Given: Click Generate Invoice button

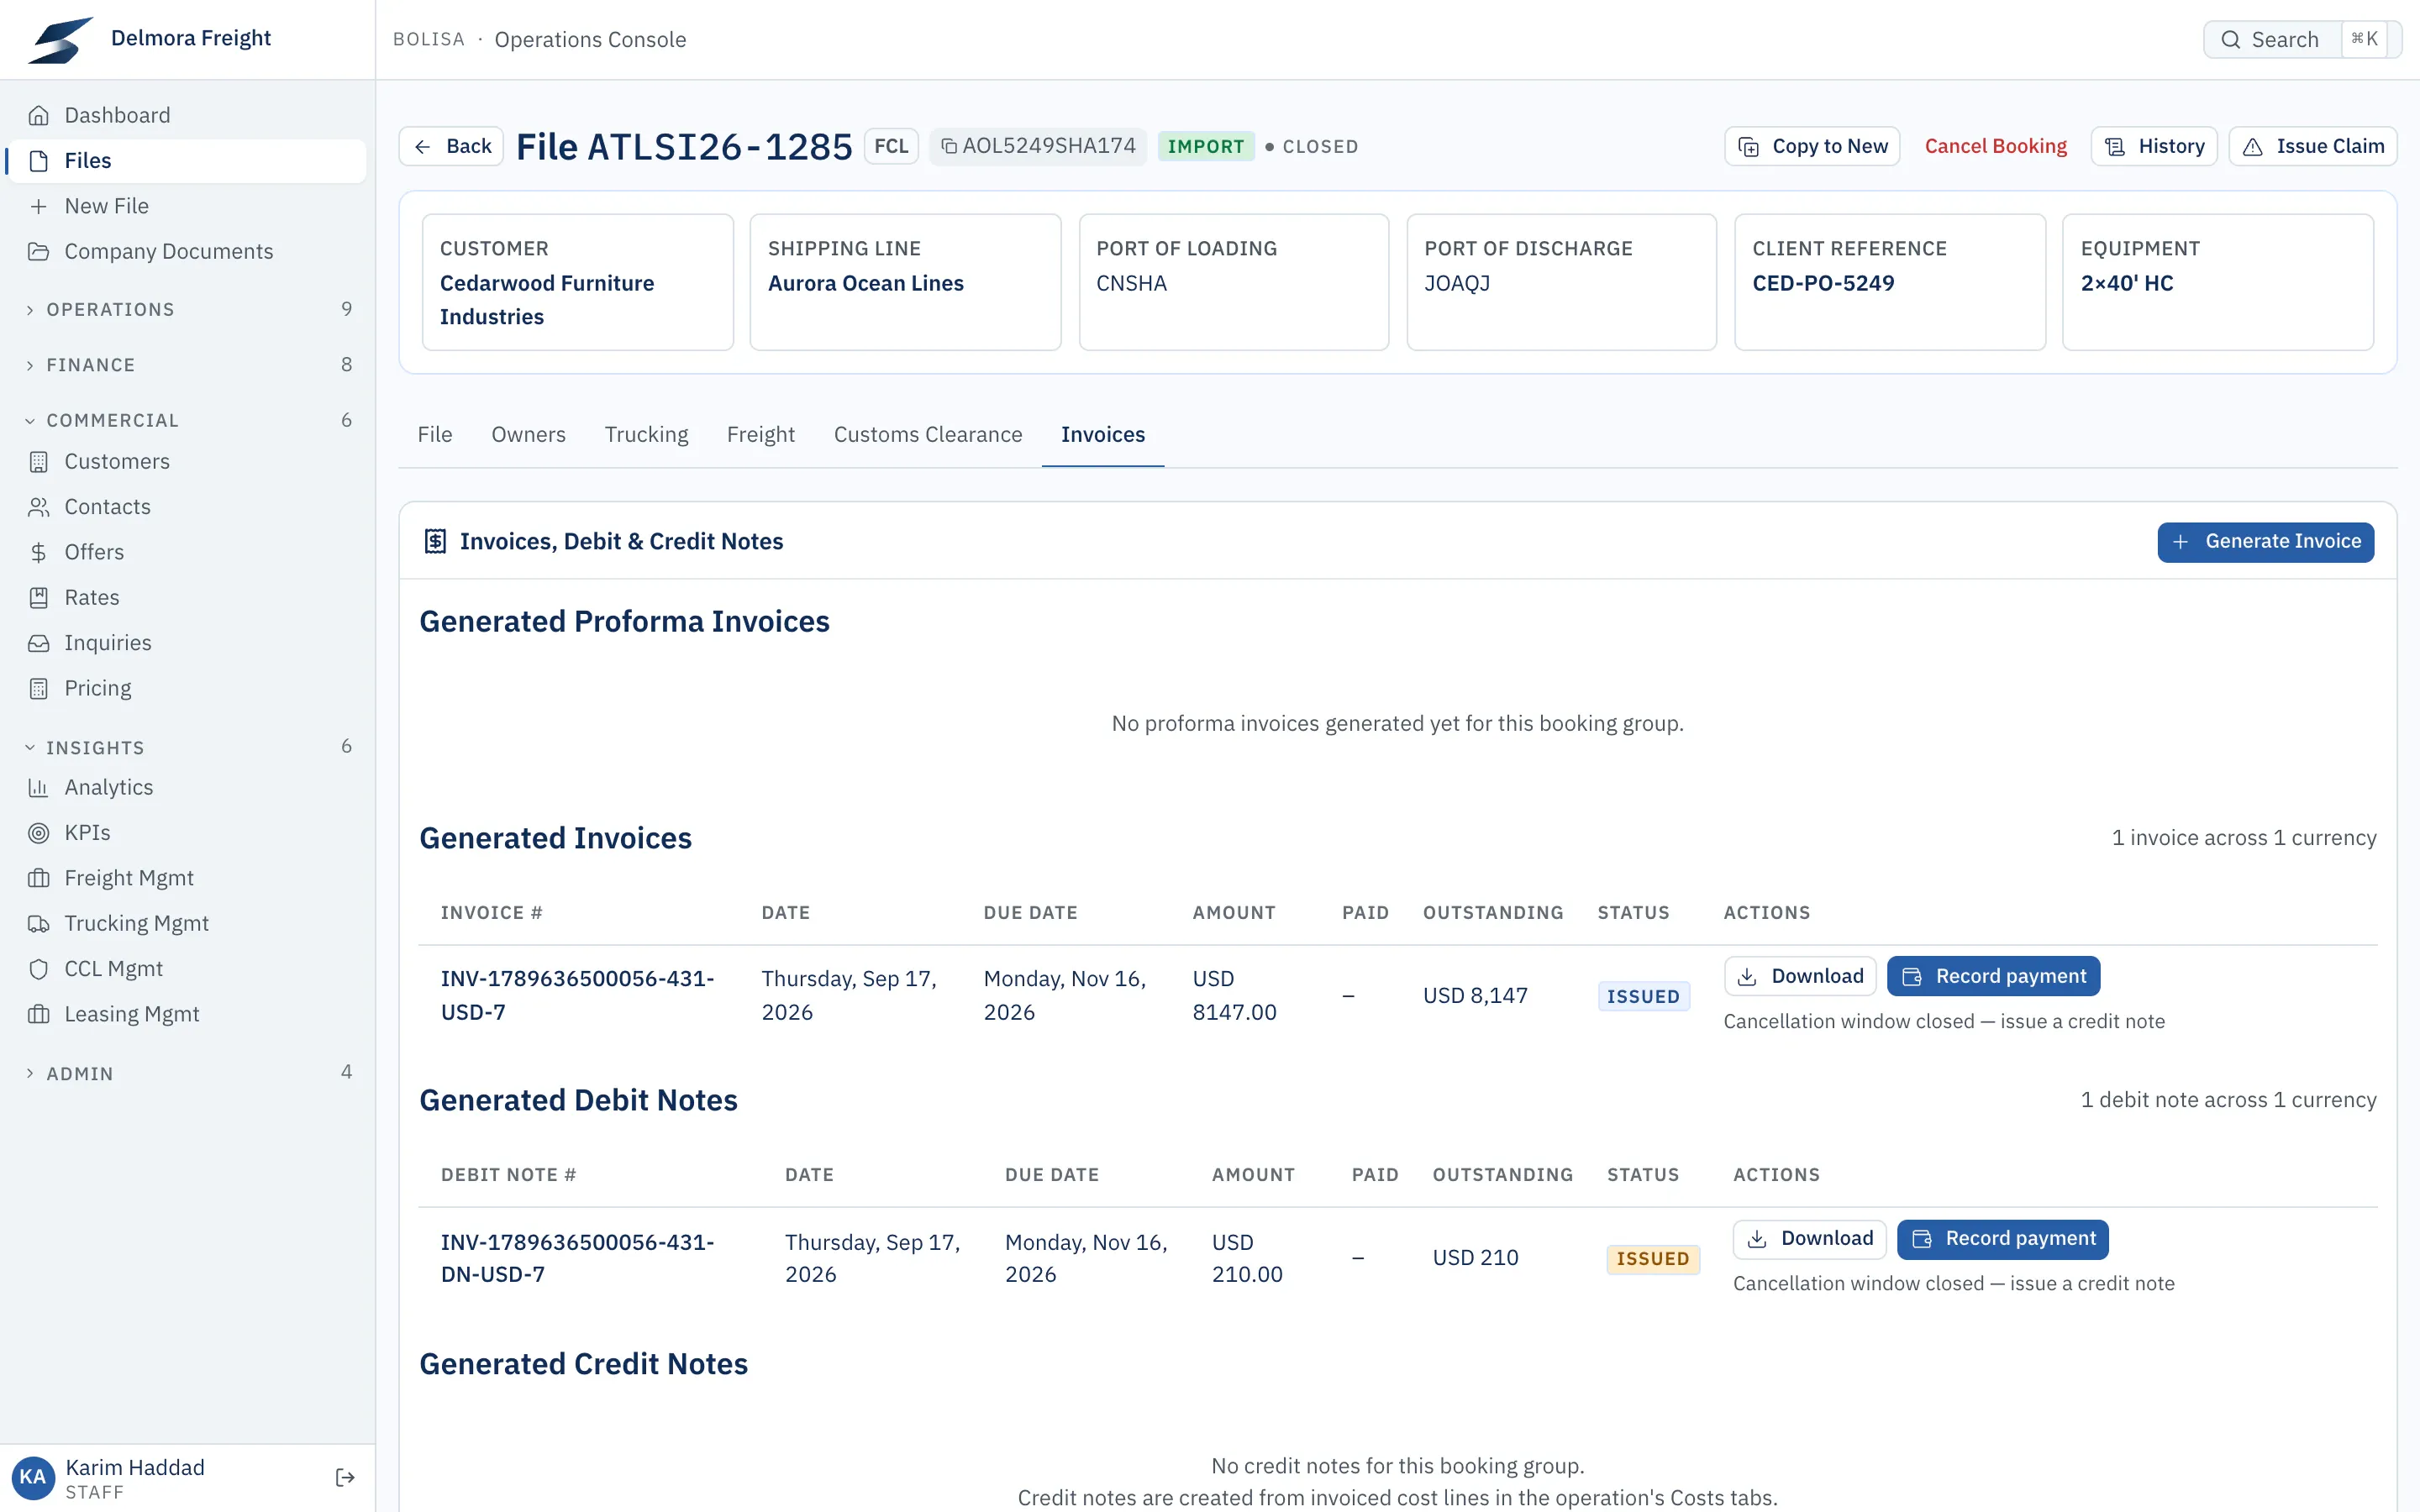Looking at the screenshot, I should pos(2265,541).
